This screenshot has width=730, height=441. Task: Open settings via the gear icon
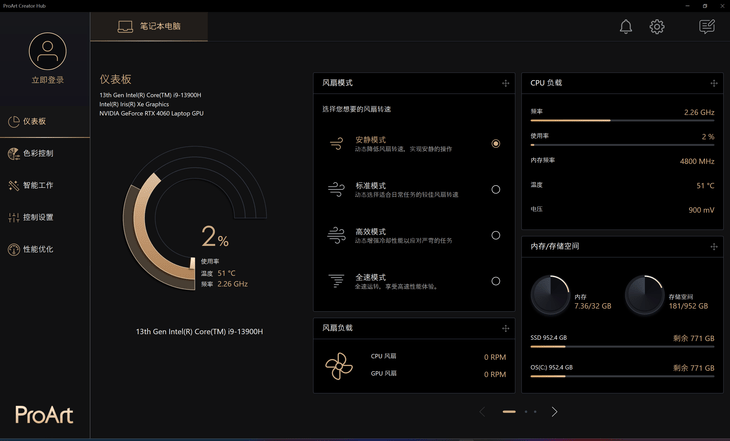[657, 27]
